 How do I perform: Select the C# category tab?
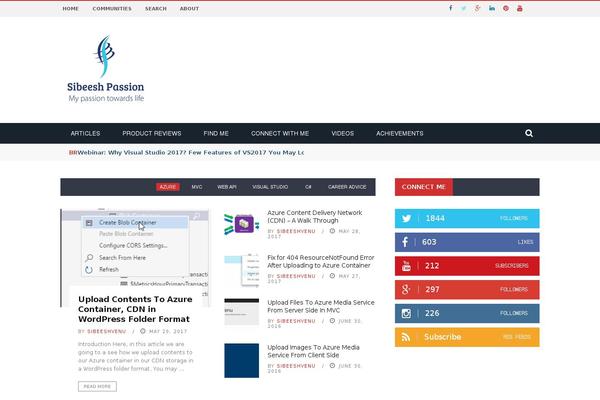(x=308, y=187)
